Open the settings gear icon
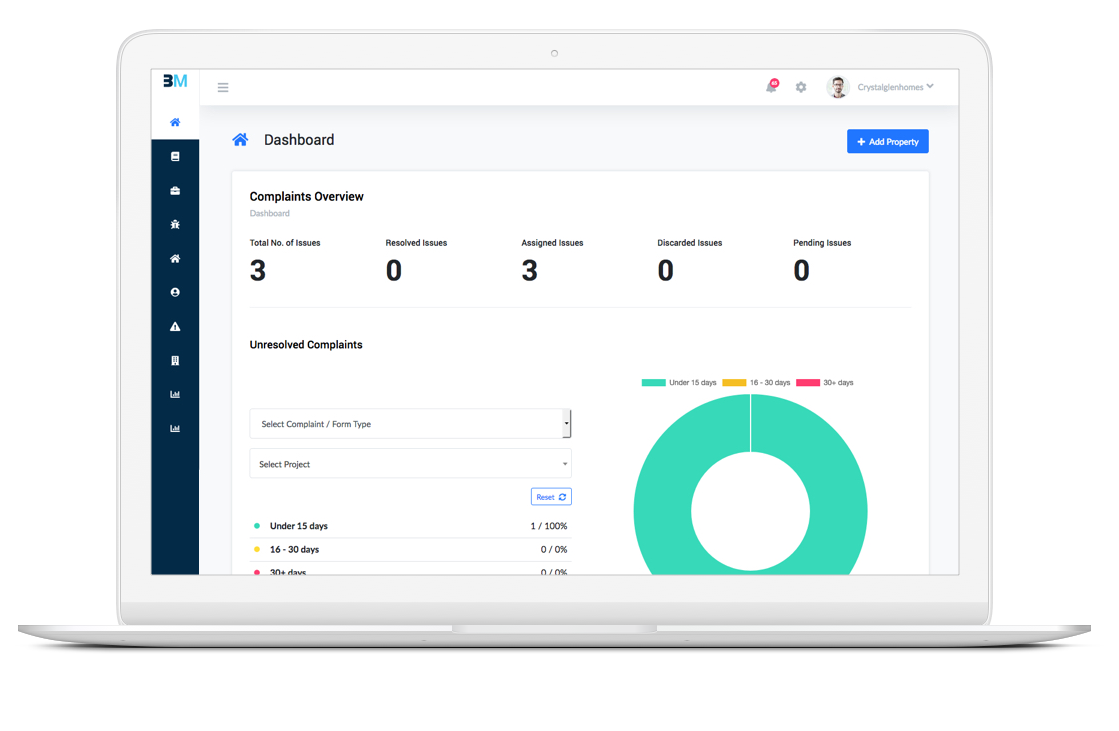The height and width of the screenshot is (731, 1119). (x=801, y=88)
